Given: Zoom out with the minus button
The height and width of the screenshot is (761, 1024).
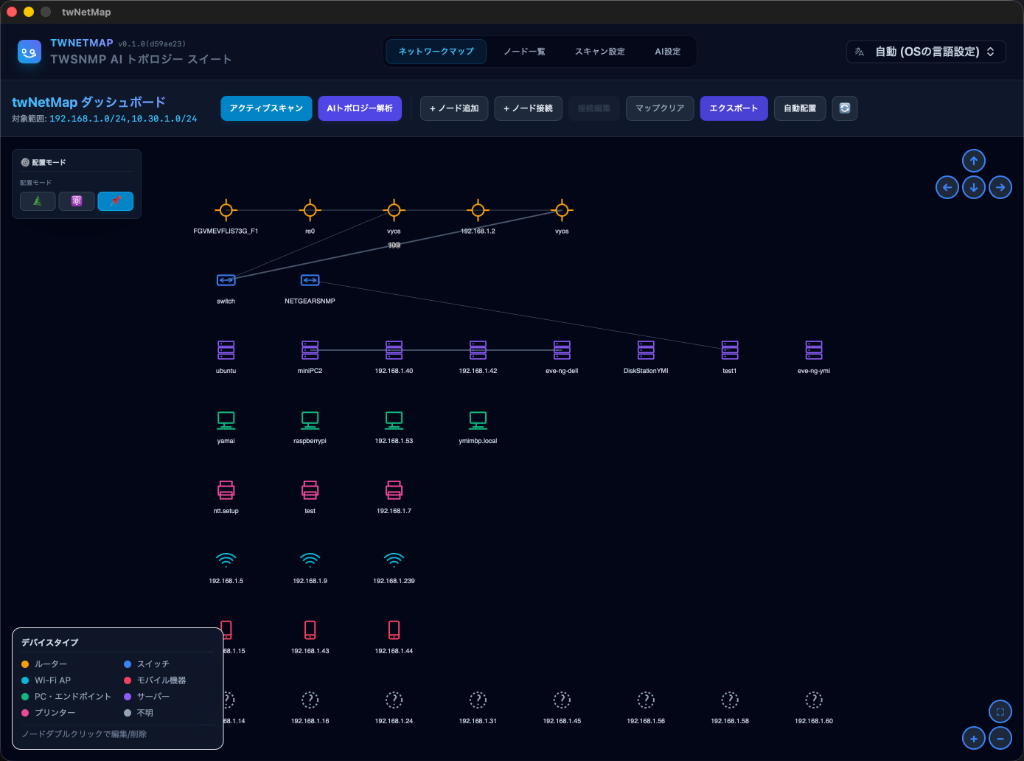Looking at the screenshot, I should click(x=1000, y=738).
